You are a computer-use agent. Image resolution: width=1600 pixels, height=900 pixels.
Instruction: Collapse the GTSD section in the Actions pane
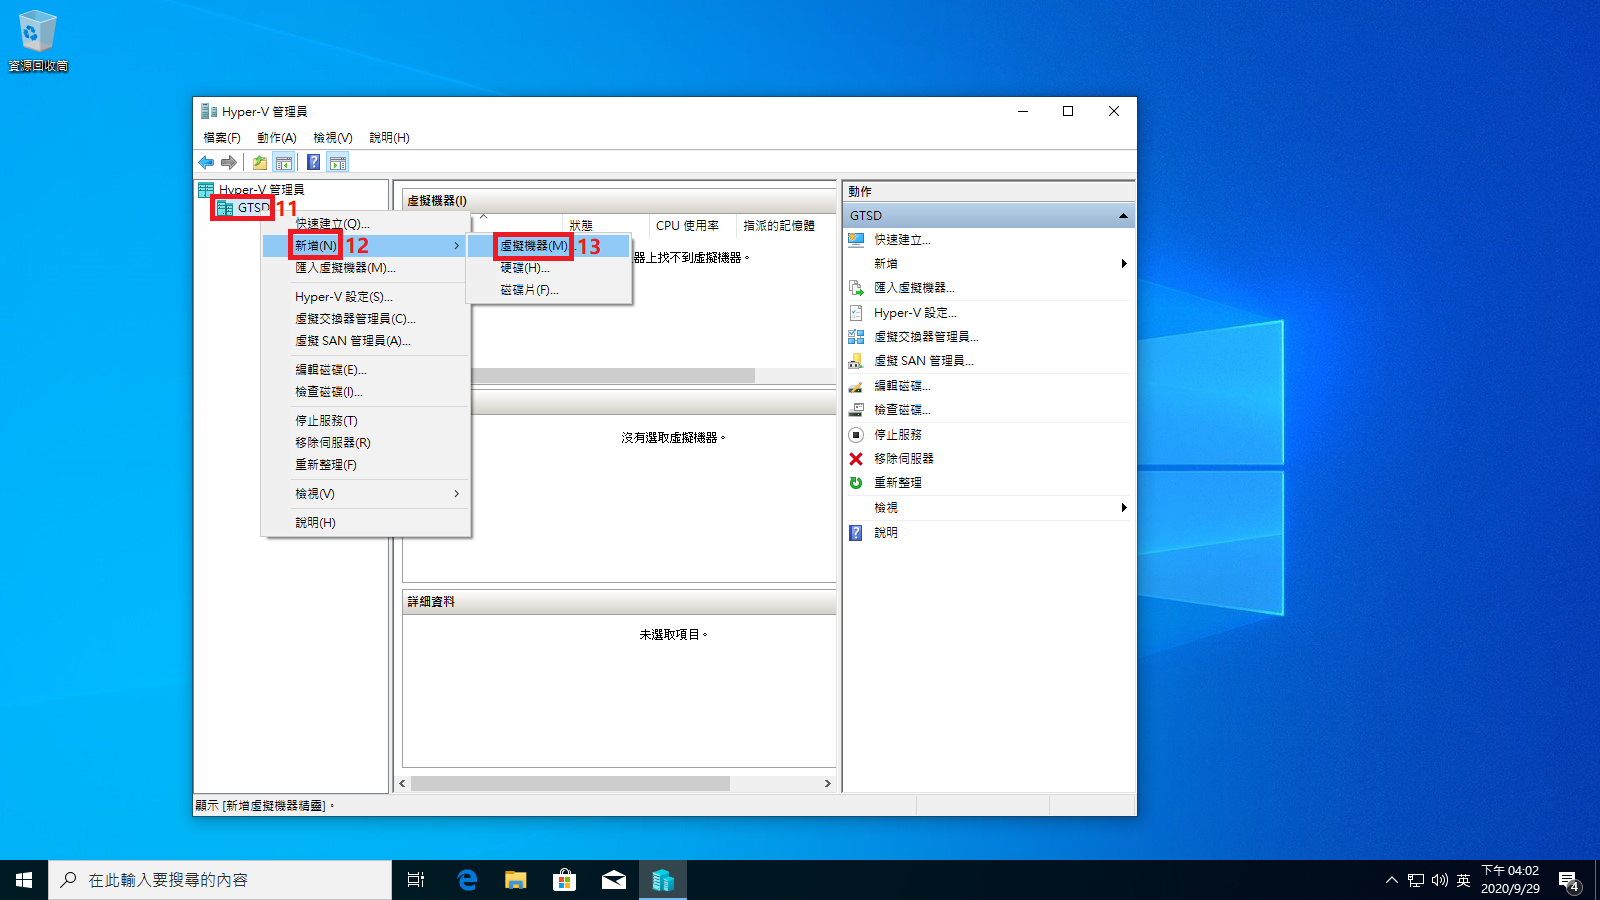coord(1123,216)
